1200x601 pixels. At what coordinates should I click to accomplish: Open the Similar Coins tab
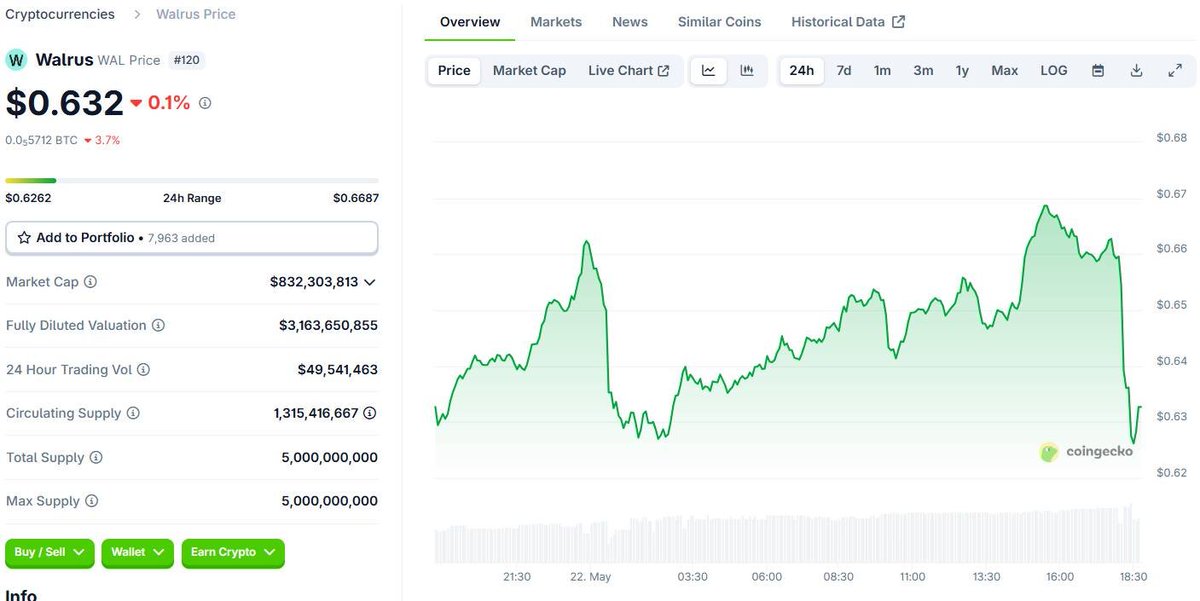click(x=719, y=21)
